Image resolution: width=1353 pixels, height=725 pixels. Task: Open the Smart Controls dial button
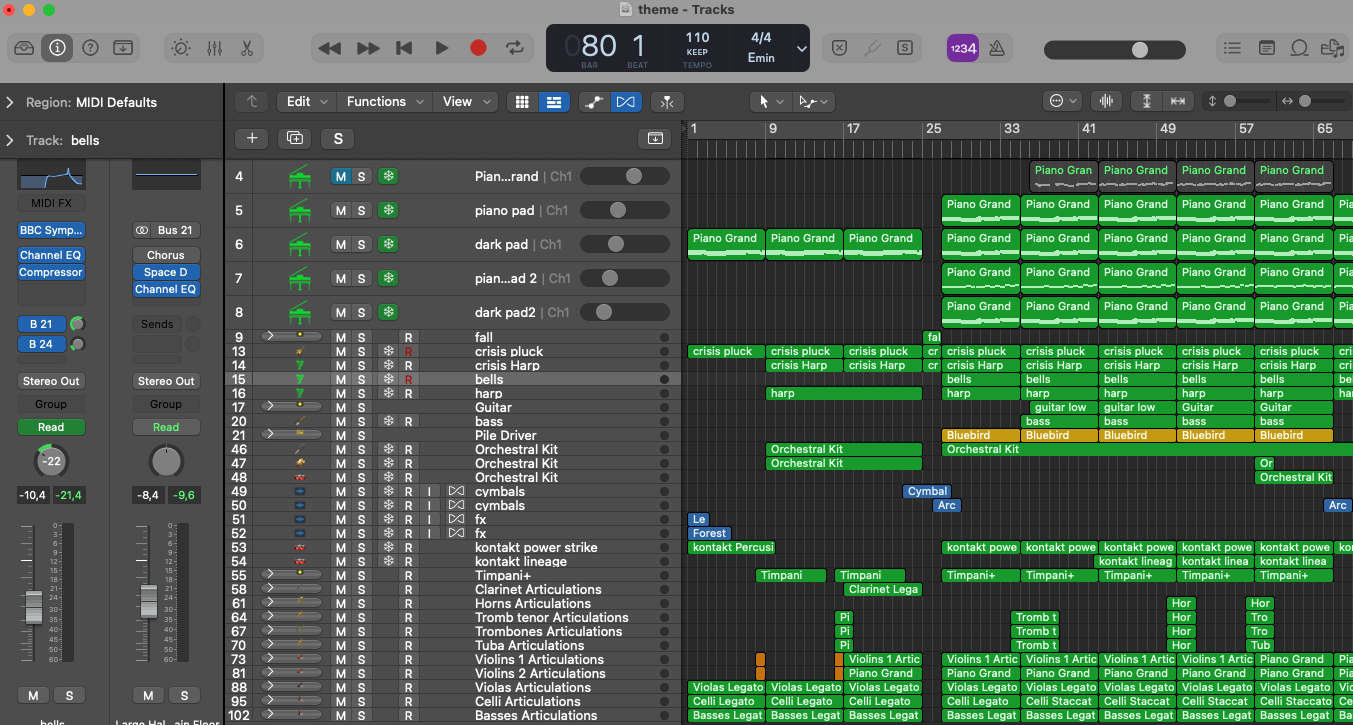(180, 48)
